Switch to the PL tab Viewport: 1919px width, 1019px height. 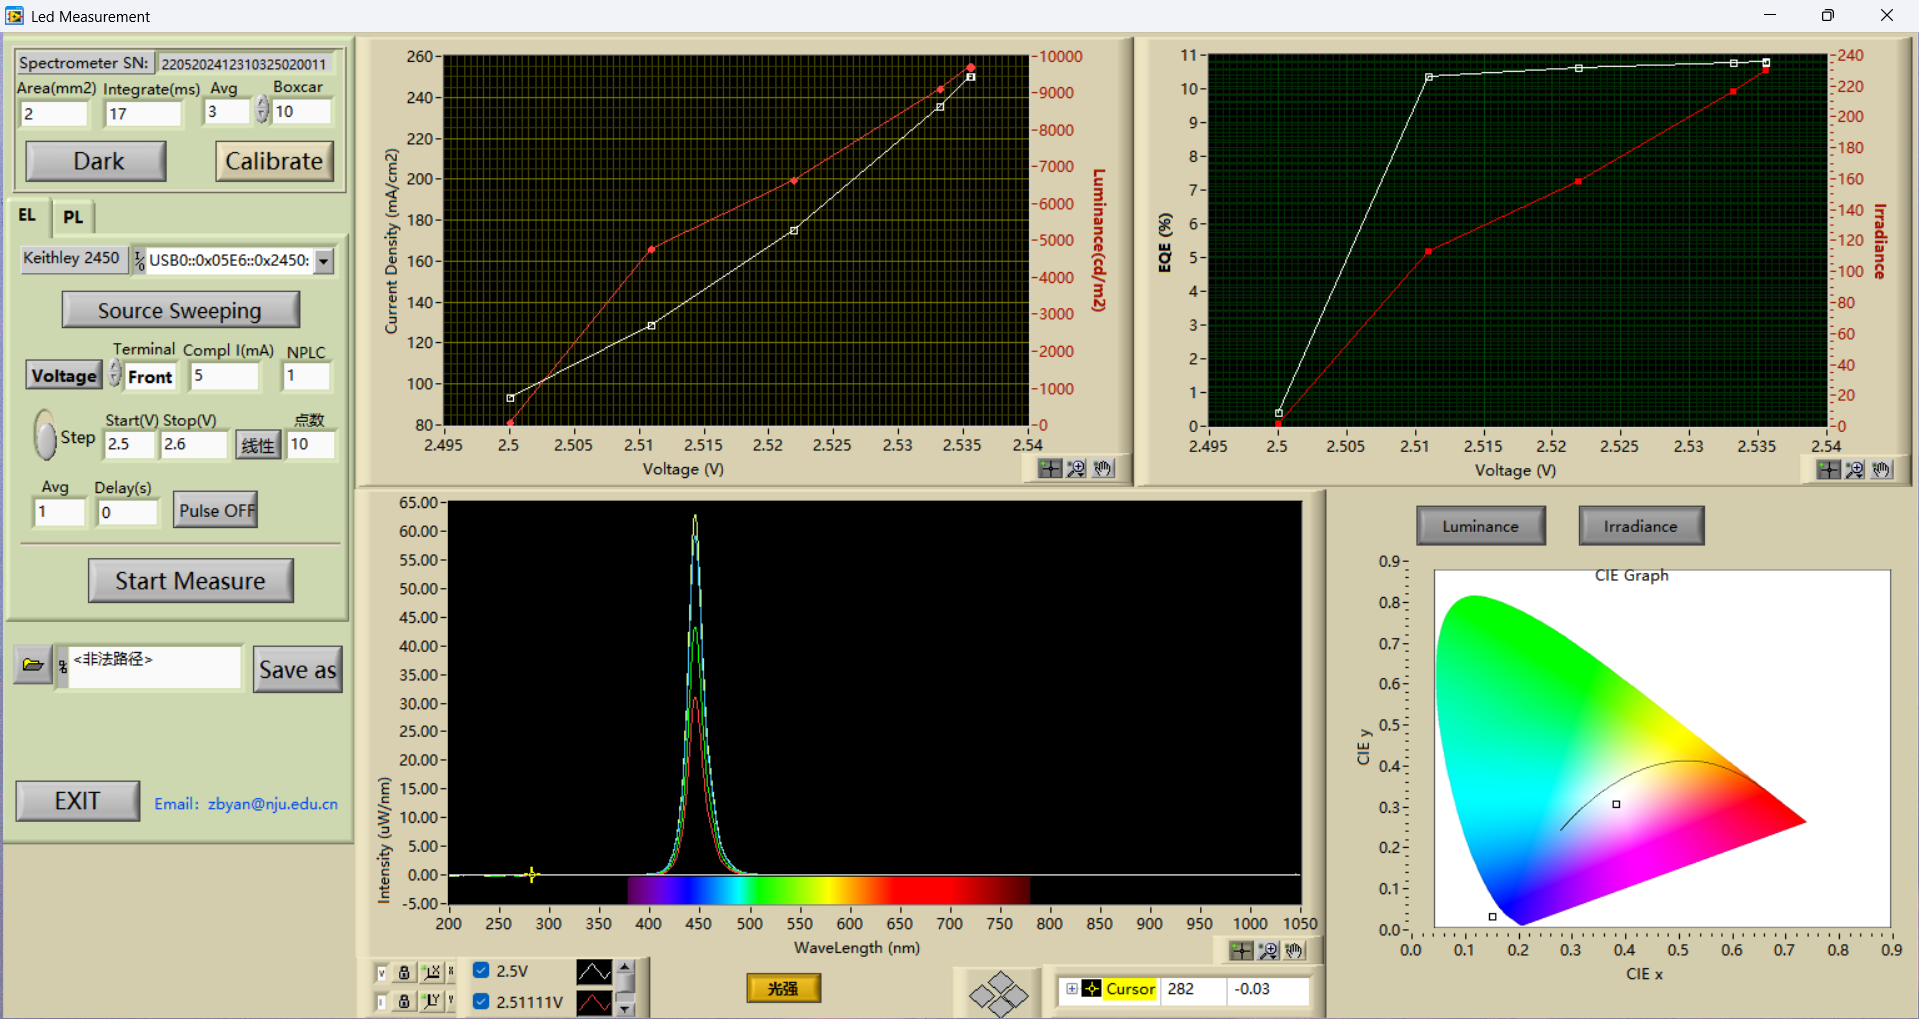[x=73, y=217]
